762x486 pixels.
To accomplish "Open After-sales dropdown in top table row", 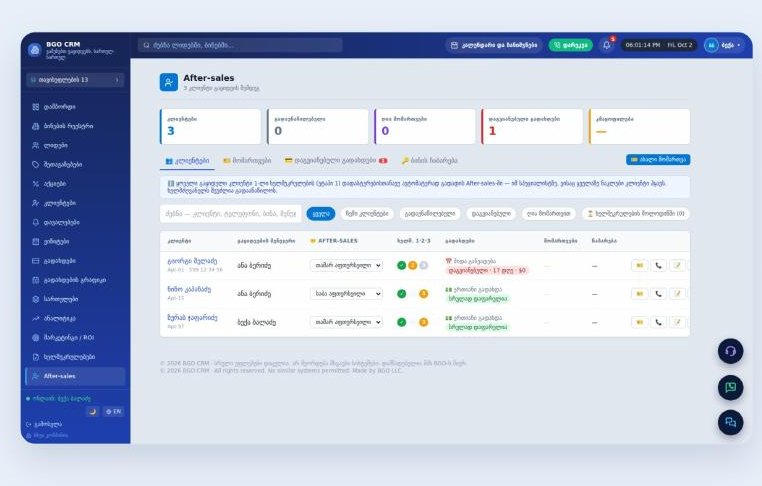I will [346, 265].
